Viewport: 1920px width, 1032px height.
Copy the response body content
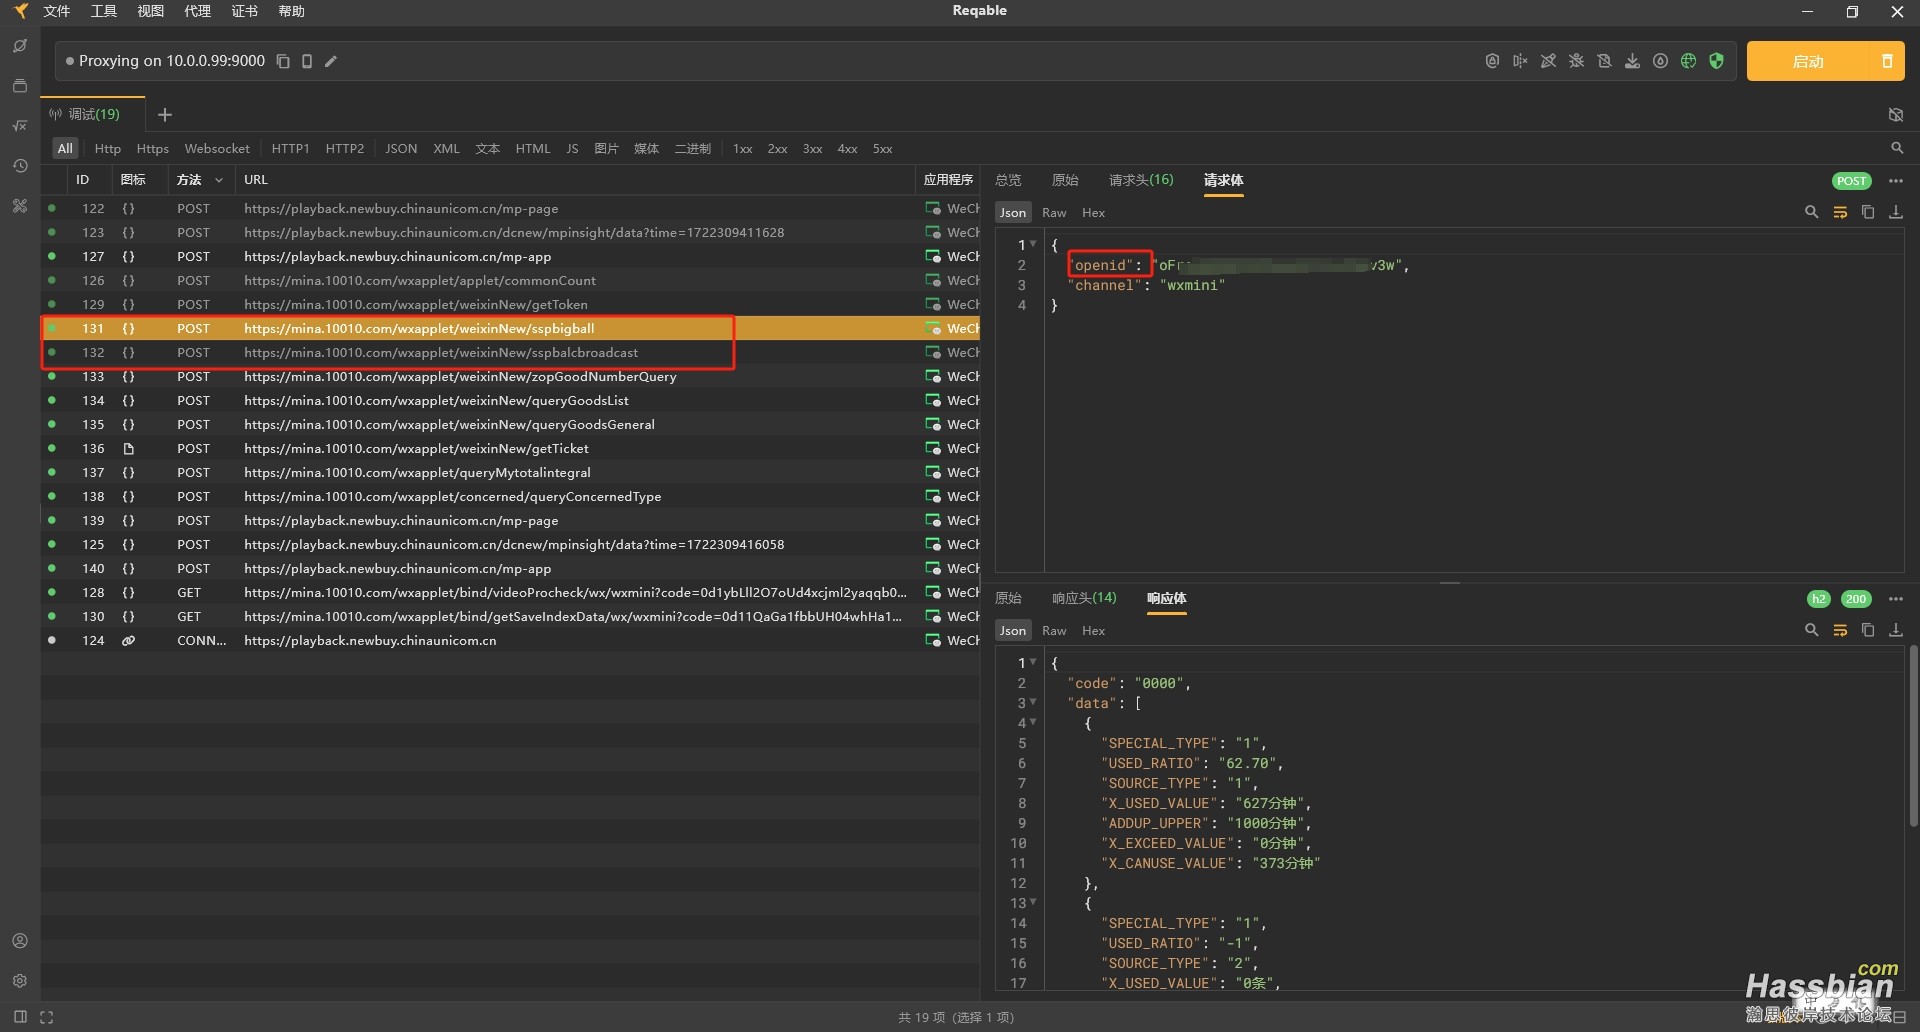tap(1868, 630)
